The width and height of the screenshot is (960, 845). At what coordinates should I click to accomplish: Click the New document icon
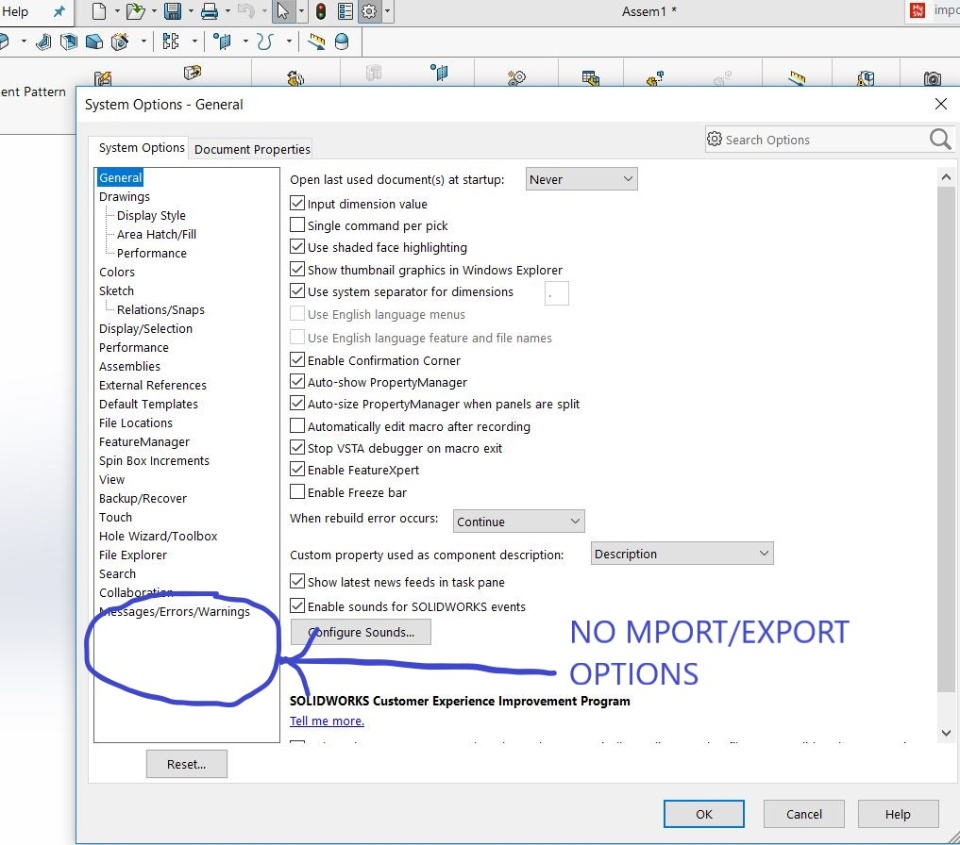pyautogui.click(x=99, y=11)
